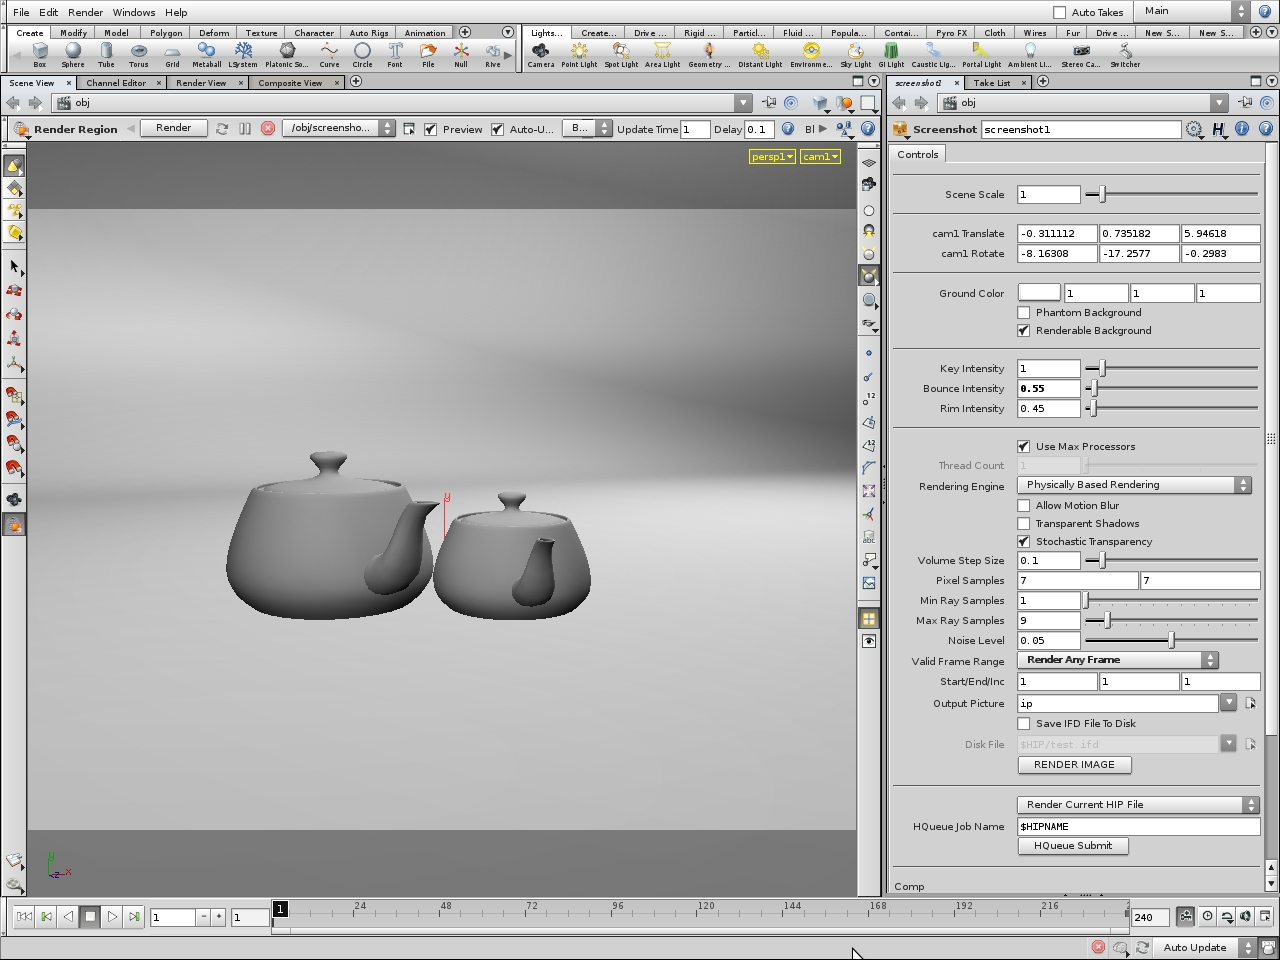This screenshot has width=1280, height=960.
Task: Open the cam1 viewport camera dropdown
Action: pos(820,156)
